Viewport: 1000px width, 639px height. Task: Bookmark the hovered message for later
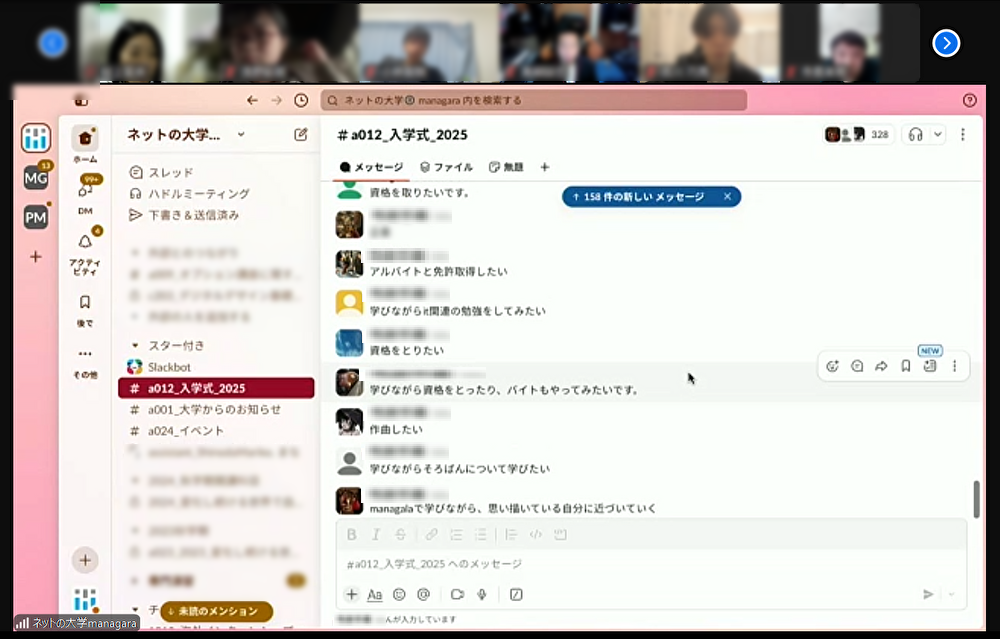pyautogui.click(x=906, y=366)
